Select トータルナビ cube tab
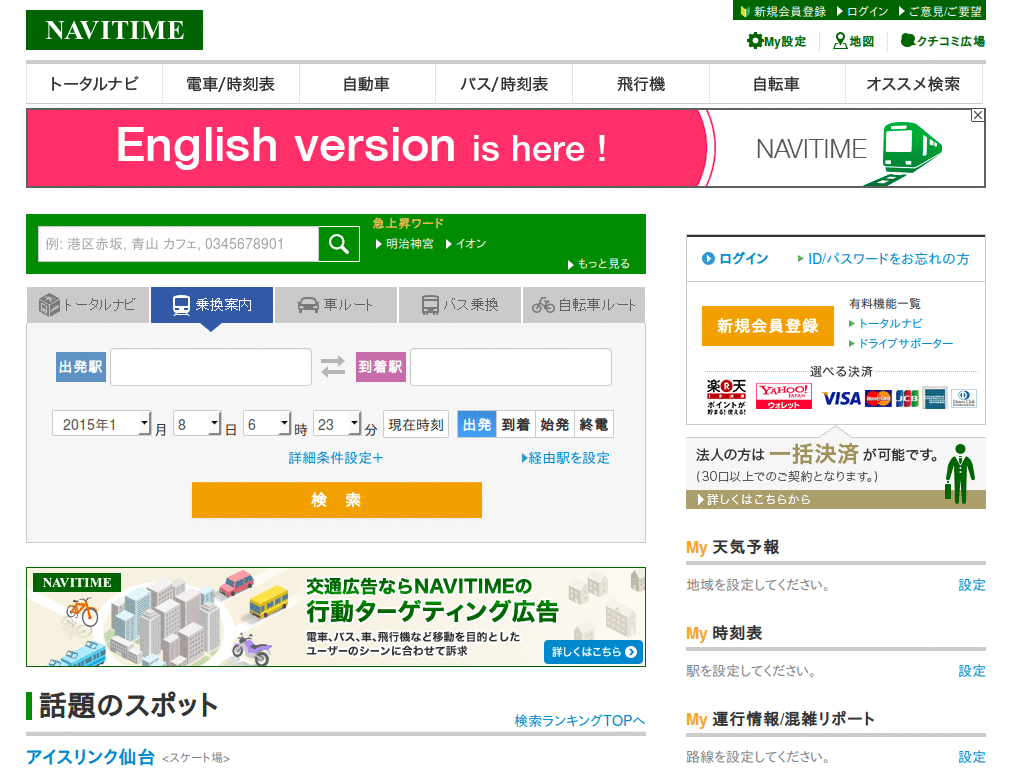 [x=88, y=305]
